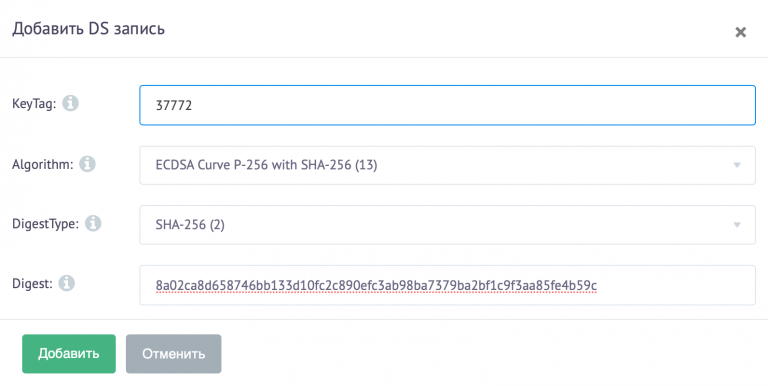The height and width of the screenshot is (386, 768).
Task: Expand the DigestType dropdown arrow
Action: pyautogui.click(x=737, y=225)
